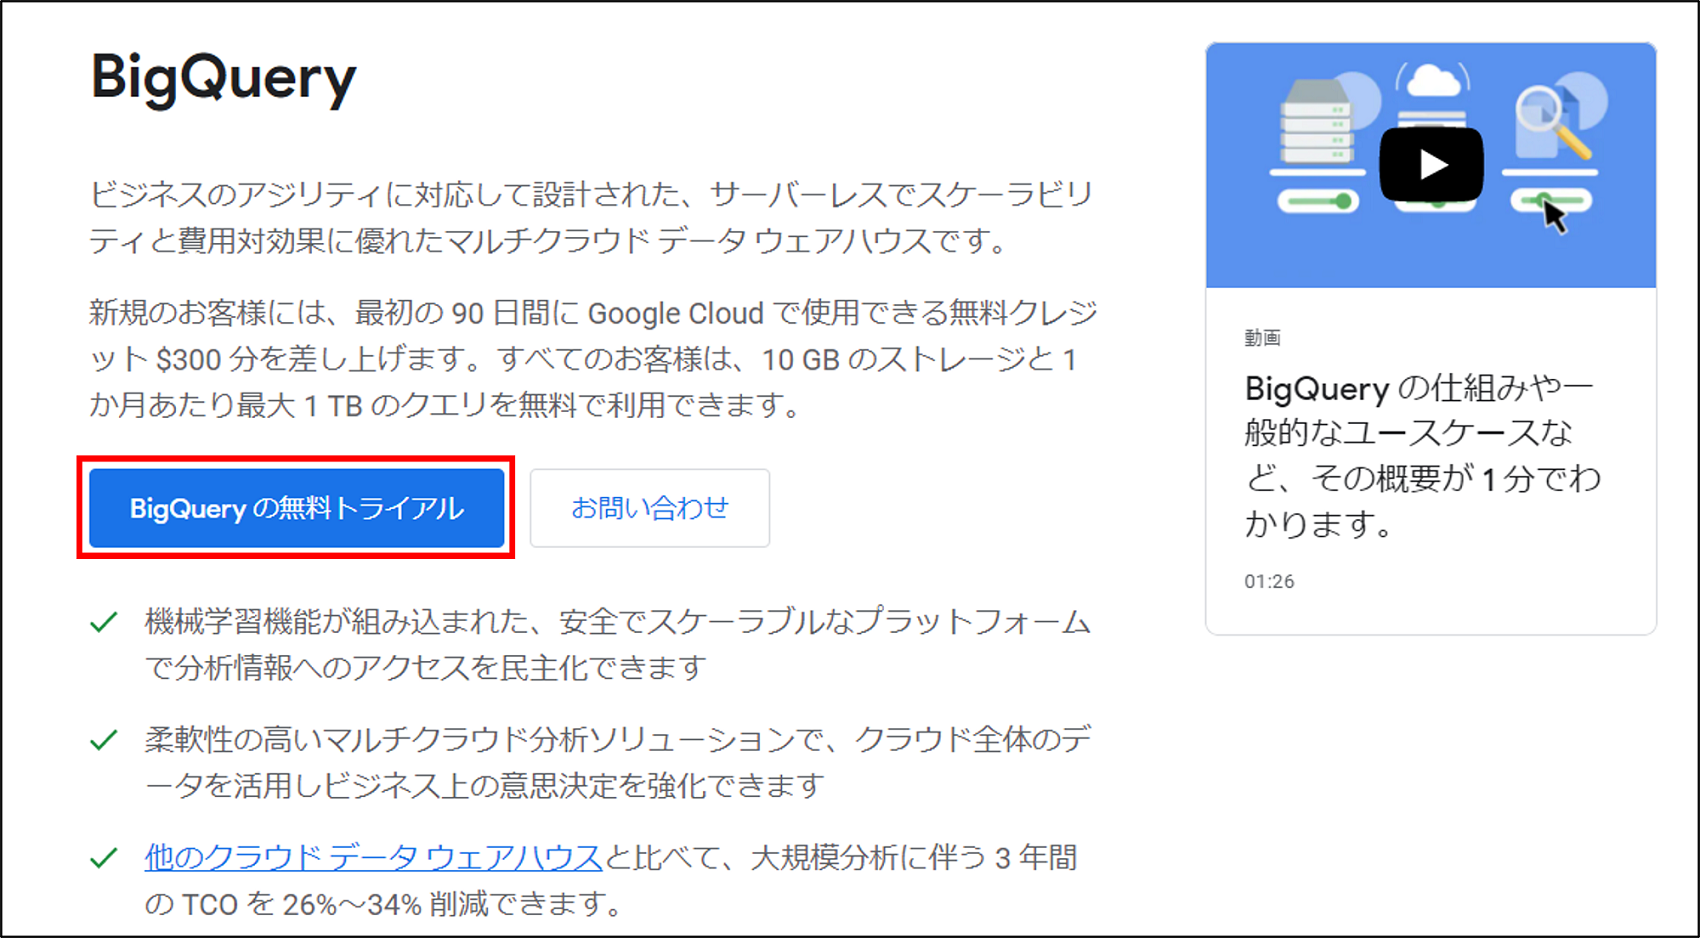This screenshot has height=938, width=1700.
Task: Click the BigQuery の無料トライアル button
Action: point(296,508)
